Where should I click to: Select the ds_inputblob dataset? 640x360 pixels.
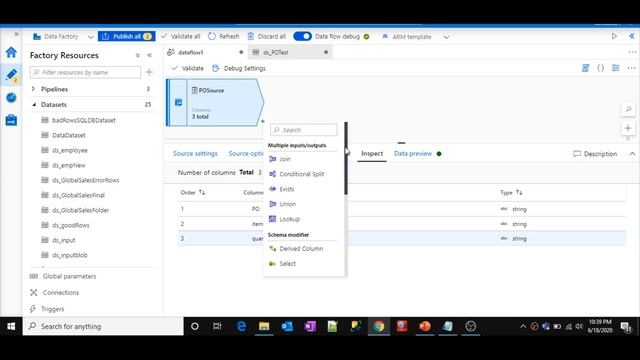70,255
